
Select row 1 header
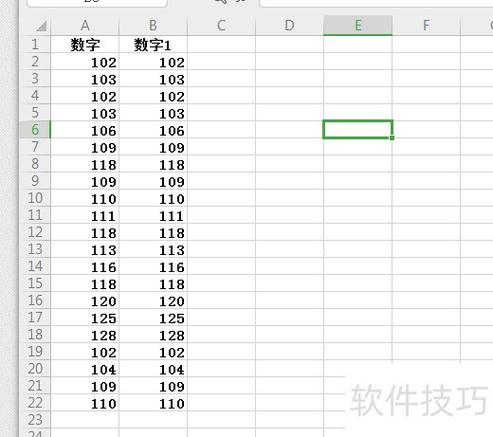35,44
